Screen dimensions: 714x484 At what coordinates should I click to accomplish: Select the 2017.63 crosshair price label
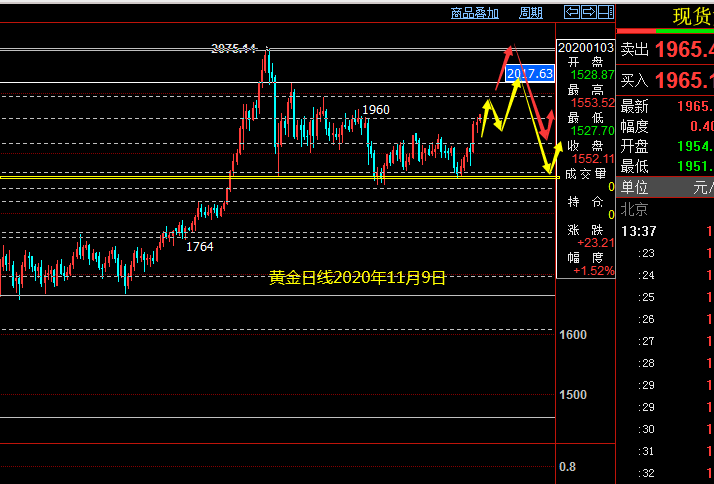530,73
